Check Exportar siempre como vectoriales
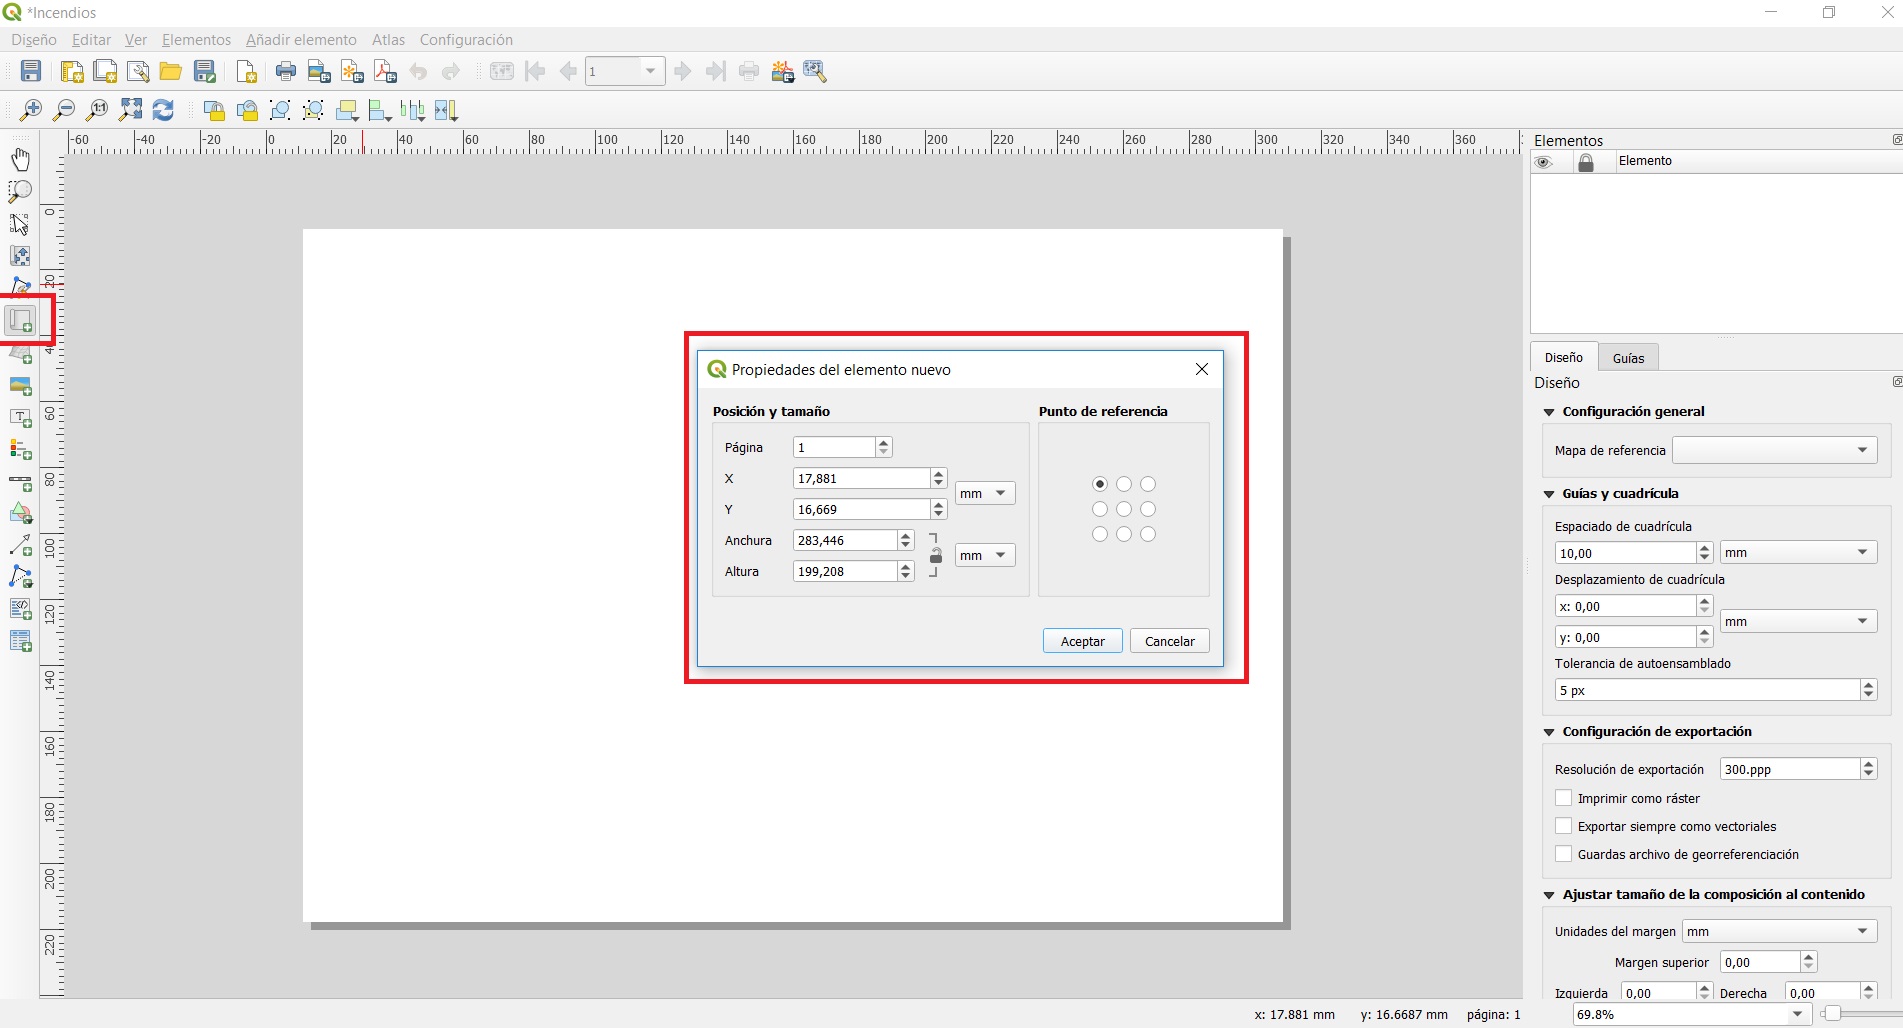1903x1028 pixels. point(1564,826)
